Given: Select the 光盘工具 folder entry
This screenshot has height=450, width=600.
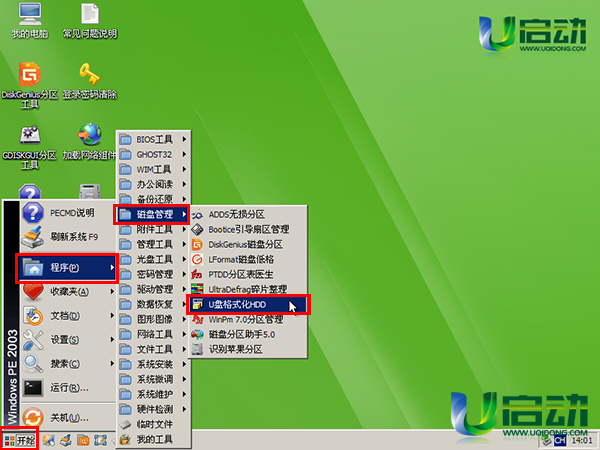Looking at the screenshot, I should (x=153, y=259).
